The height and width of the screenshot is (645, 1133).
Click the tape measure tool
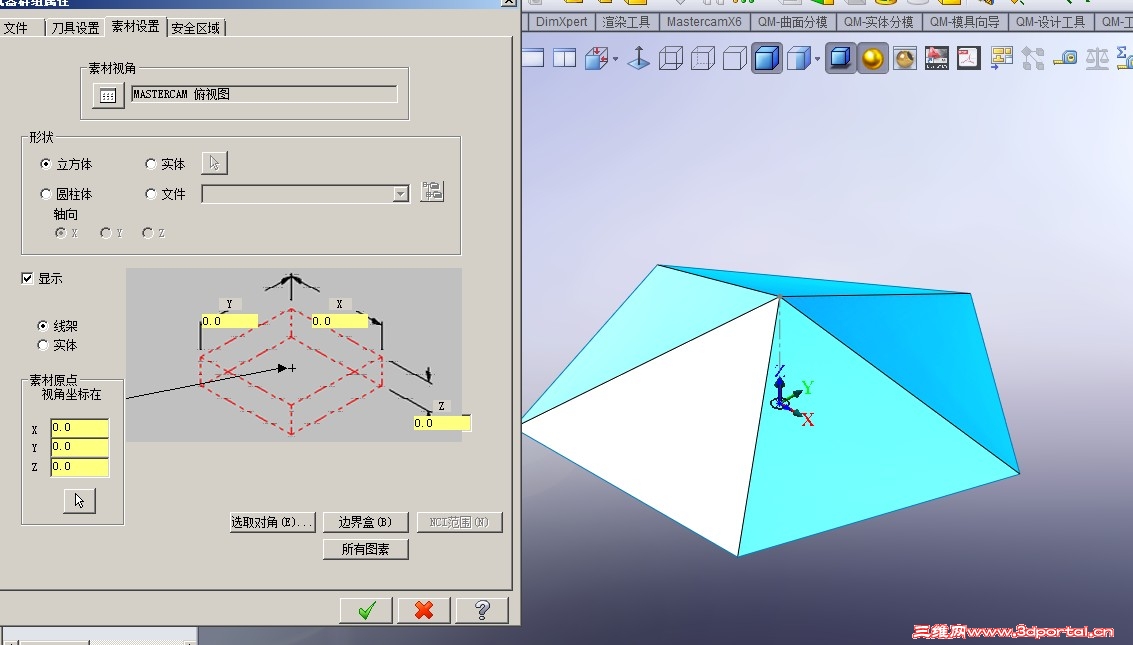1065,58
